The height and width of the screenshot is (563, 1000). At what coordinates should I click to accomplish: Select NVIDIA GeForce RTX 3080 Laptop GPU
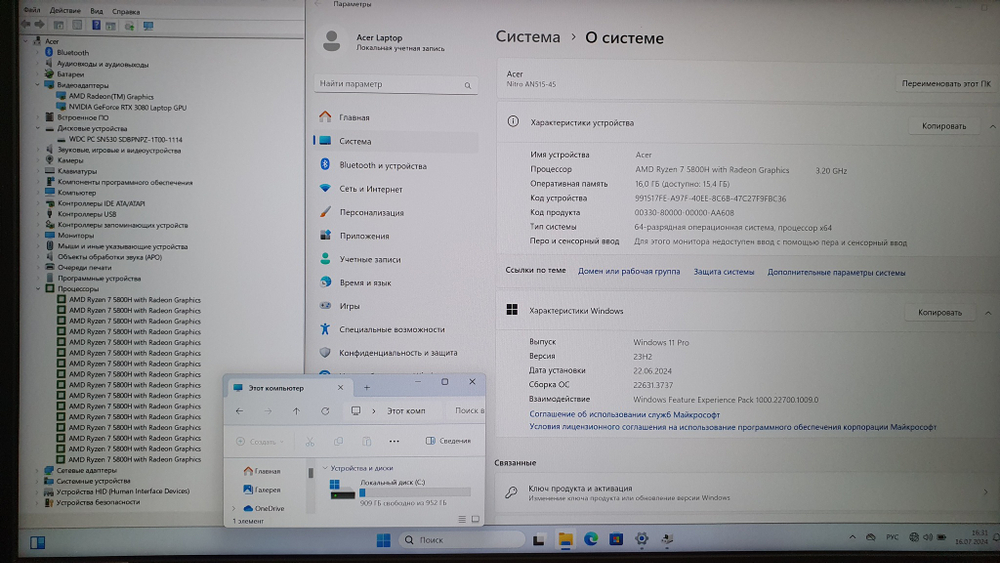point(128,108)
